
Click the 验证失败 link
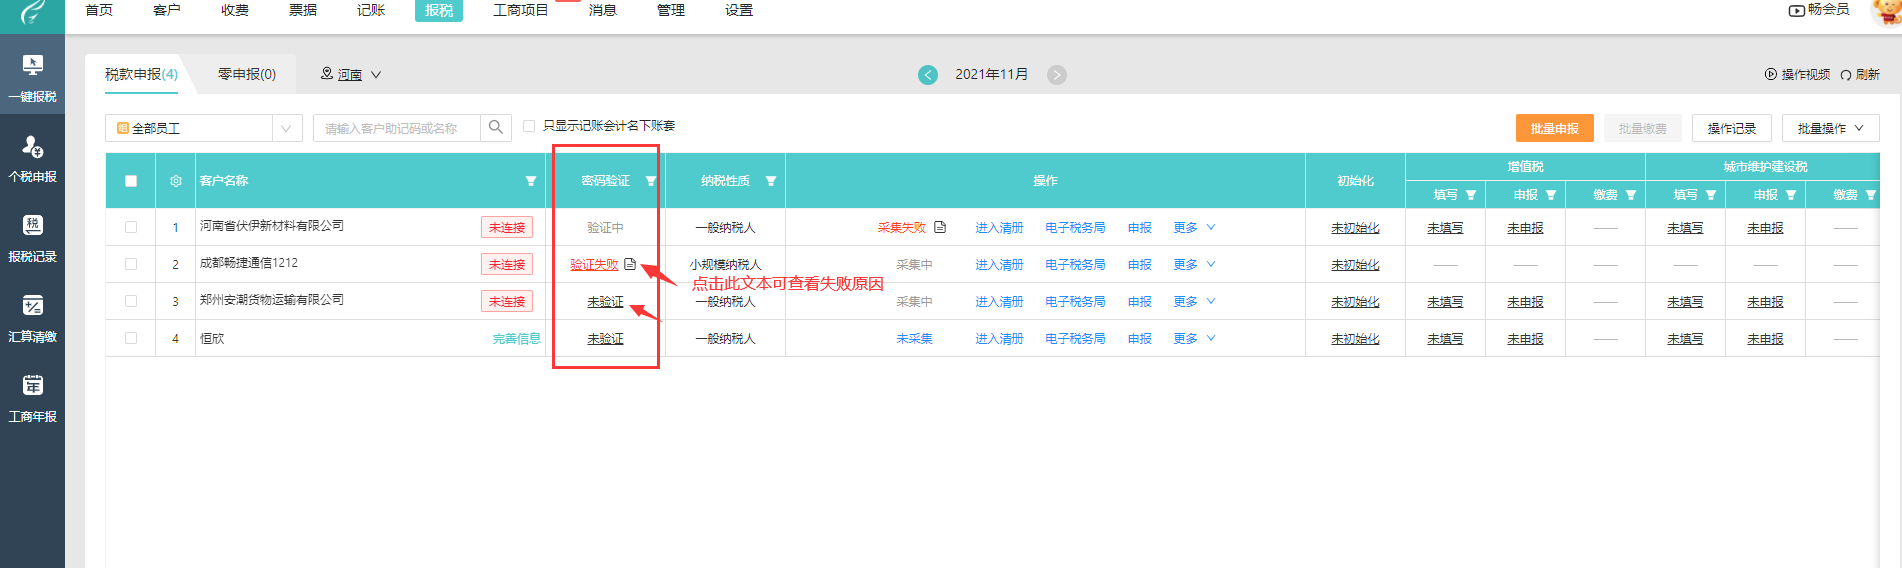[594, 265]
